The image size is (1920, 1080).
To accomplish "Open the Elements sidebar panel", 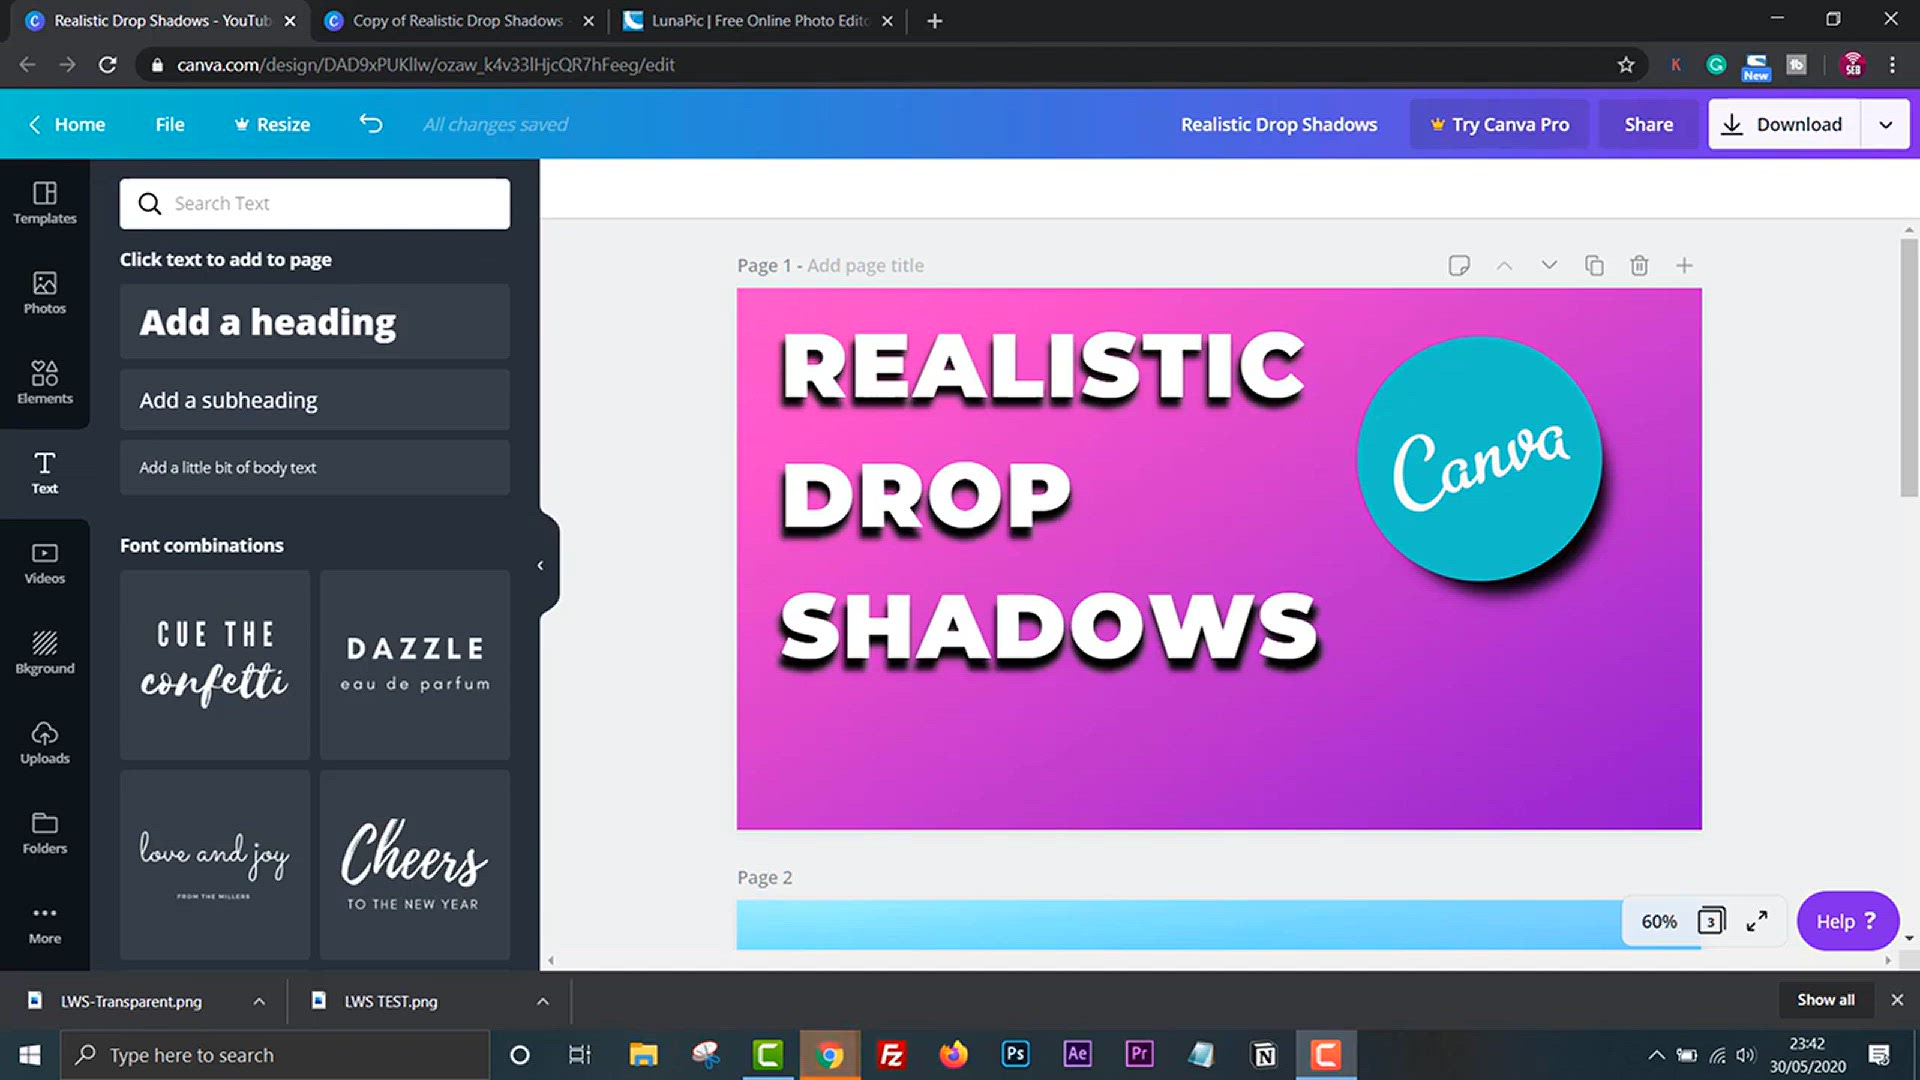I will [x=45, y=383].
